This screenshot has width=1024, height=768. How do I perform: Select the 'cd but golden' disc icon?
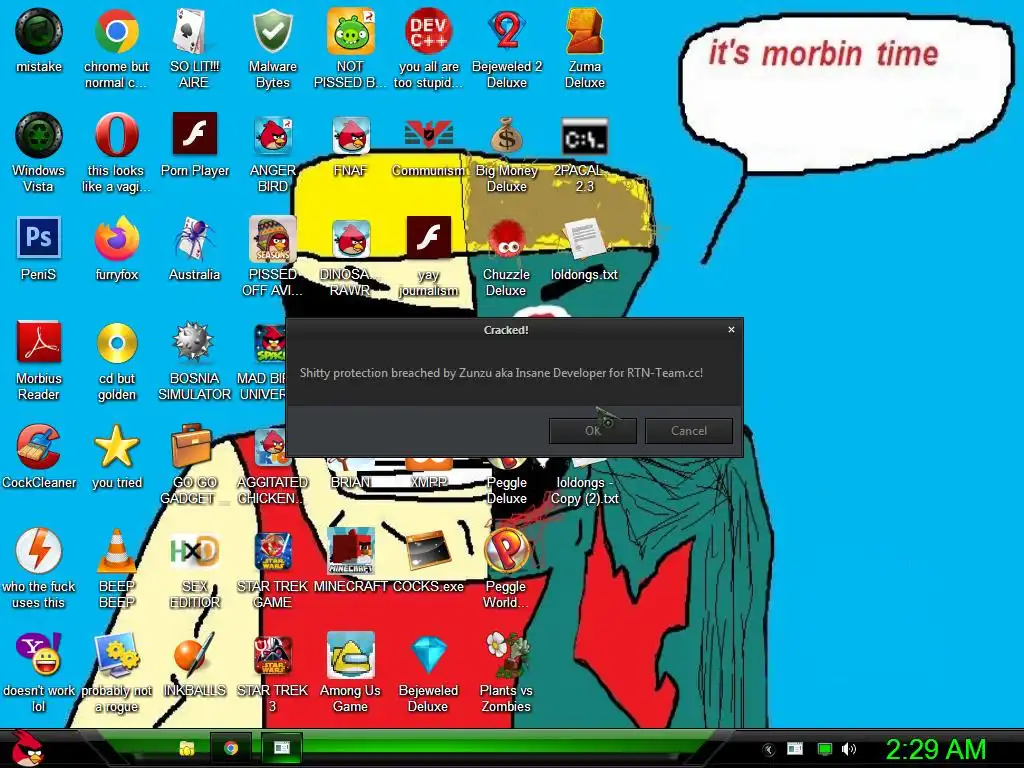pyautogui.click(x=117, y=343)
